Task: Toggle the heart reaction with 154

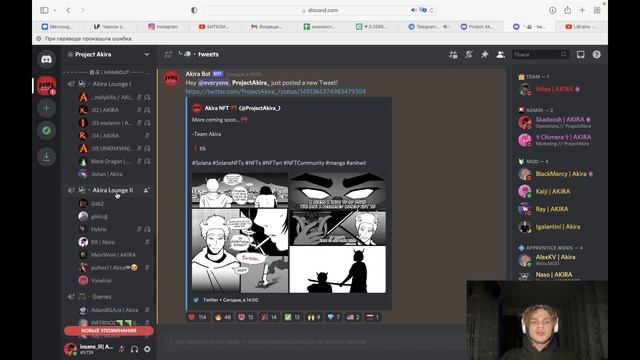Action: pyautogui.click(x=198, y=317)
